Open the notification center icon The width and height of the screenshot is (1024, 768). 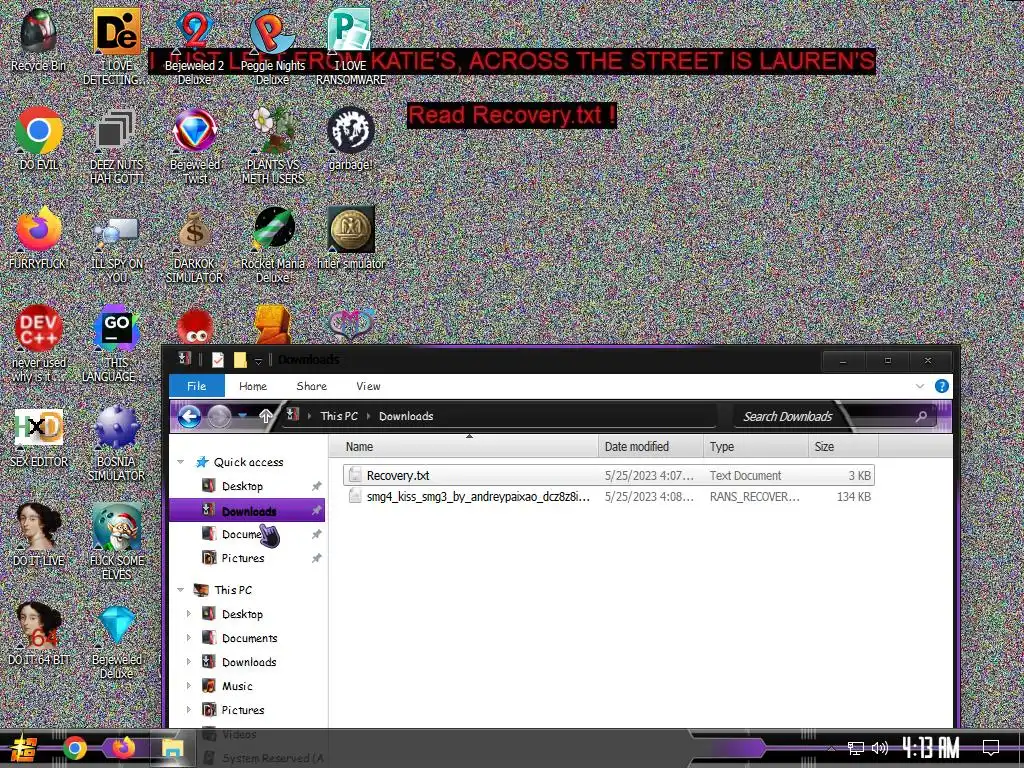991,747
